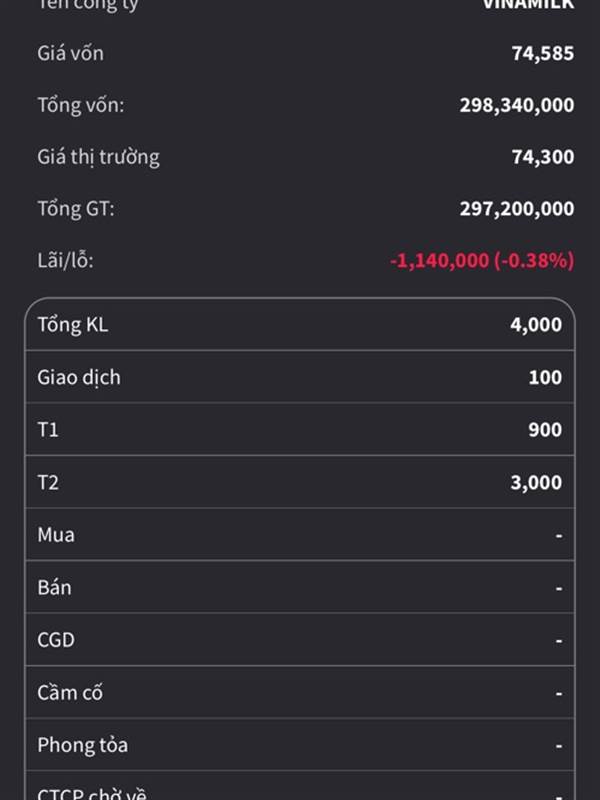
Task: Tap the Tổng GT label
Action: [x=76, y=209]
